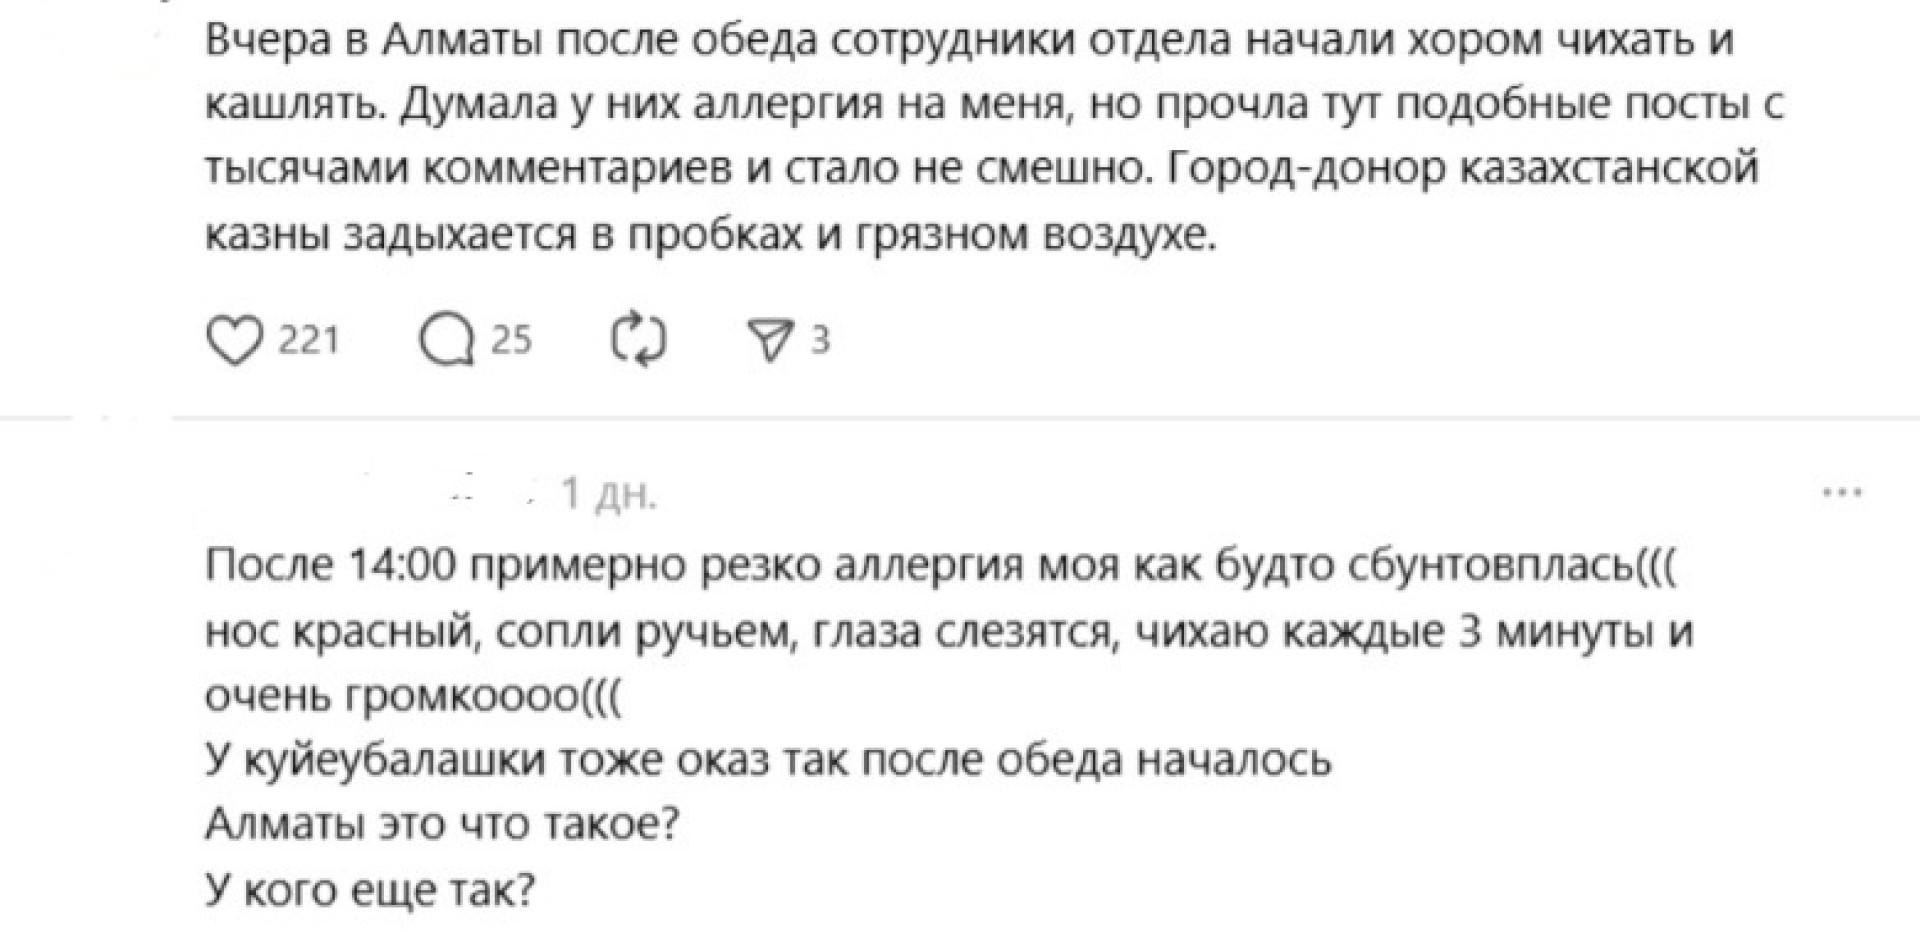Click the line starting "нос красный"
1920x932 pixels.
948,632
